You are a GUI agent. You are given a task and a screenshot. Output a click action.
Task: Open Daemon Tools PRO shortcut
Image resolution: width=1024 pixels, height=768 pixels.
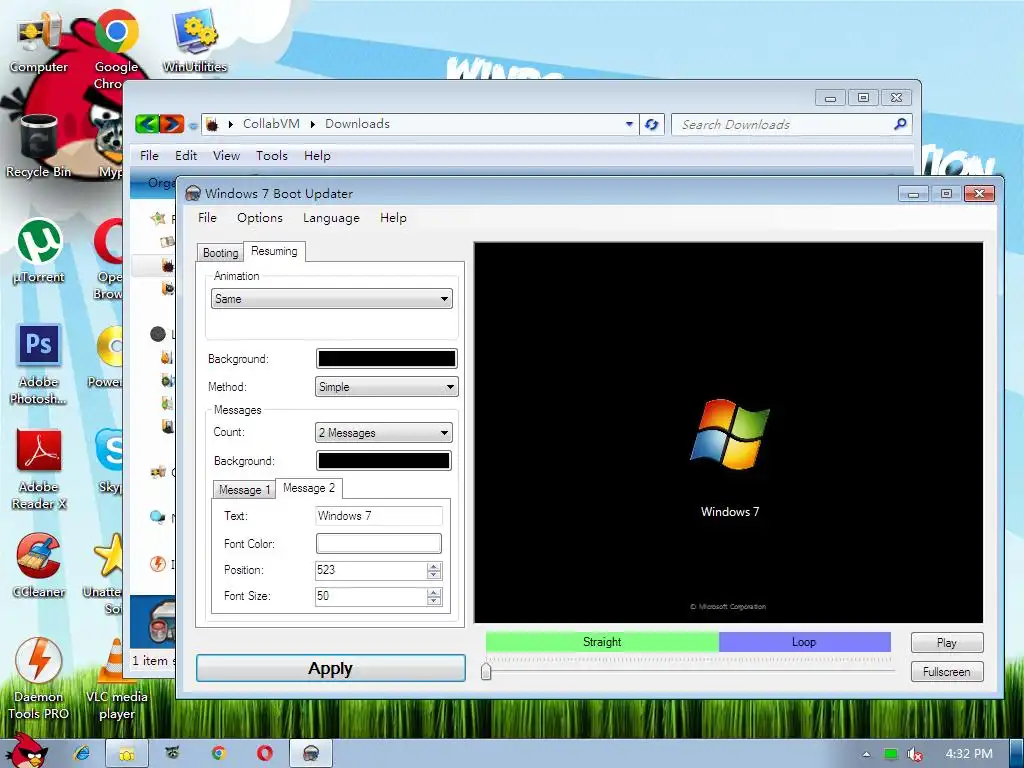coord(39,679)
